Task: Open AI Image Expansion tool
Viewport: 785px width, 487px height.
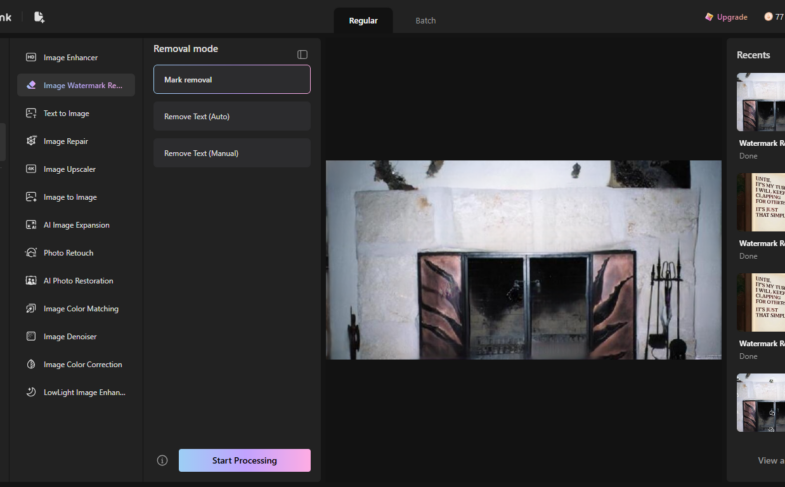Action: click(76, 225)
